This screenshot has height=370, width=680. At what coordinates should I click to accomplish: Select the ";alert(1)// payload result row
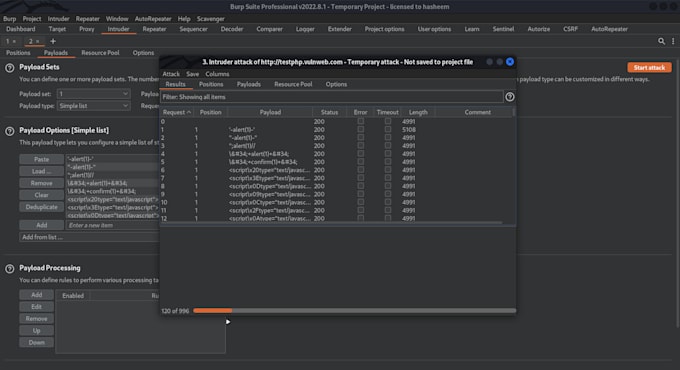tap(337, 146)
